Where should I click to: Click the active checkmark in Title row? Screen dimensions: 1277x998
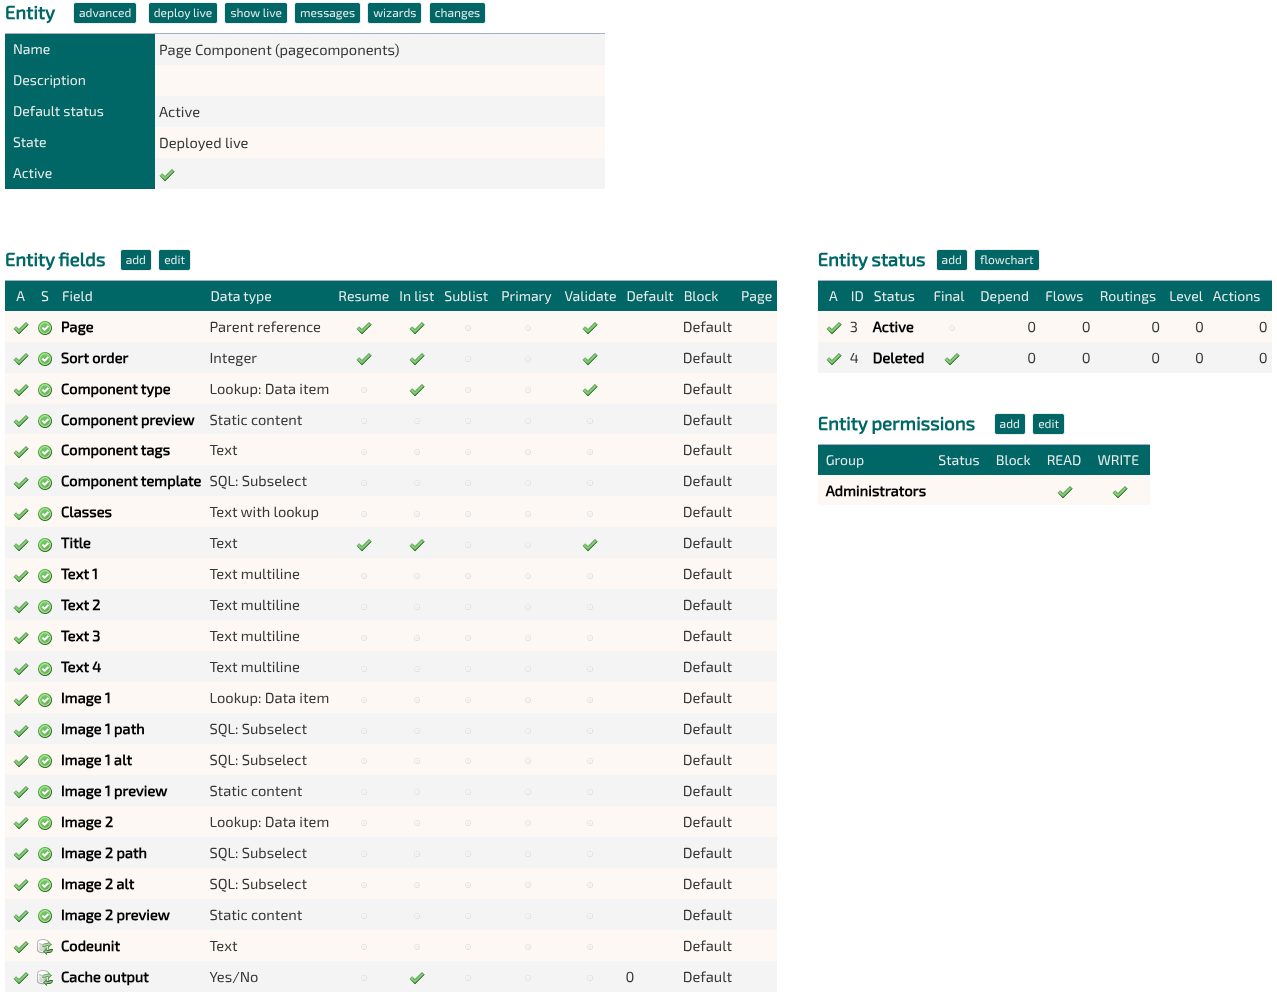click(21, 544)
